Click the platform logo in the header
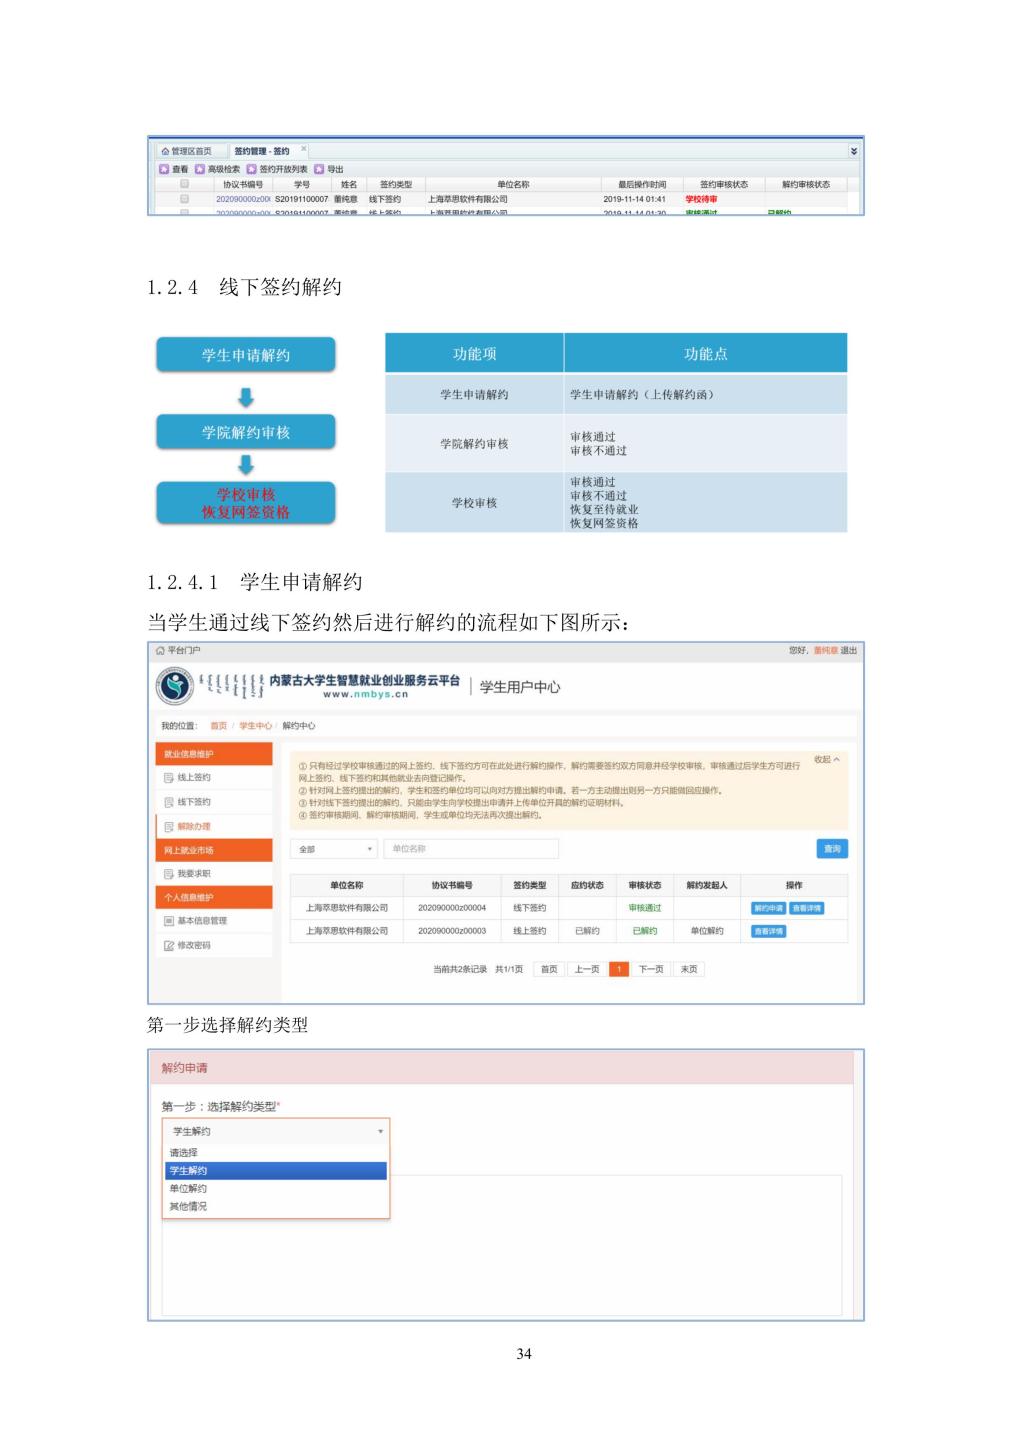This screenshot has height=1448, width=1024. coord(175,686)
